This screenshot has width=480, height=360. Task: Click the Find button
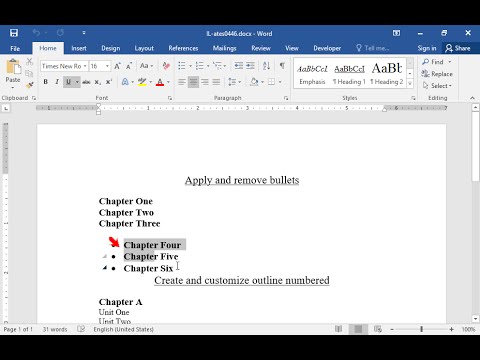point(433,62)
